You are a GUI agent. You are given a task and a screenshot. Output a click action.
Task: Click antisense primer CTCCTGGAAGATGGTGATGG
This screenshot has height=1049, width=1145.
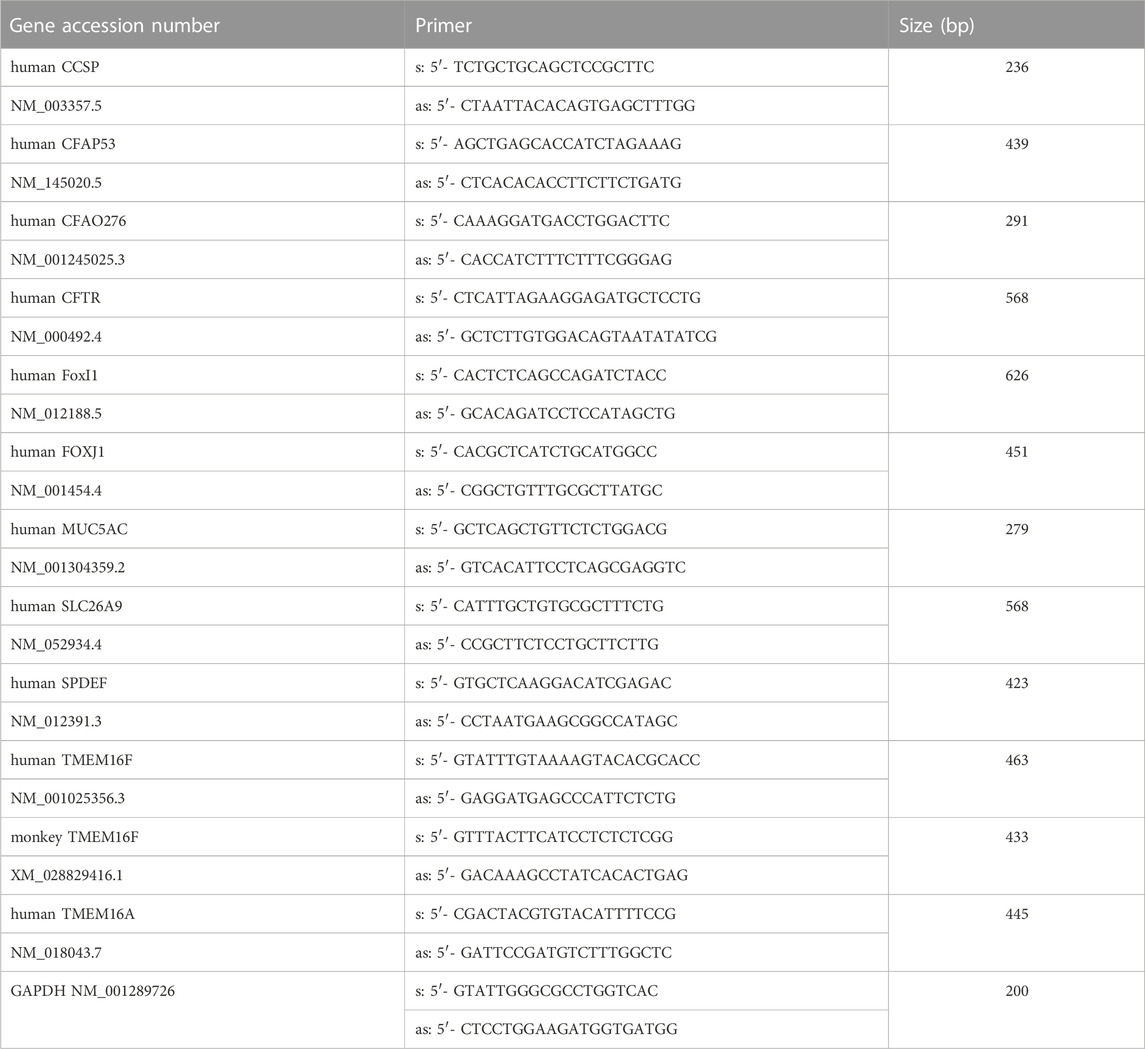pyautogui.click(x=569, y=1029)
